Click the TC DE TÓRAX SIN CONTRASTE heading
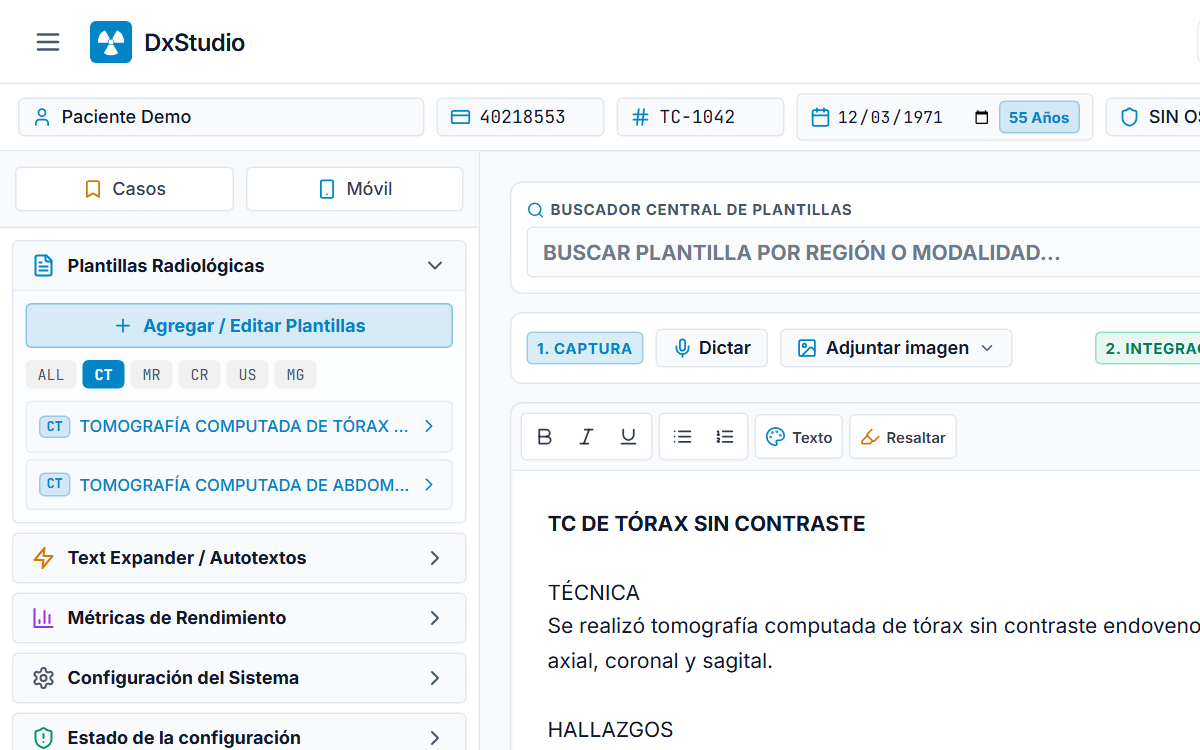Image resolution: width=1200 pixels, height=750 pixels. click(x=707, y=523)
